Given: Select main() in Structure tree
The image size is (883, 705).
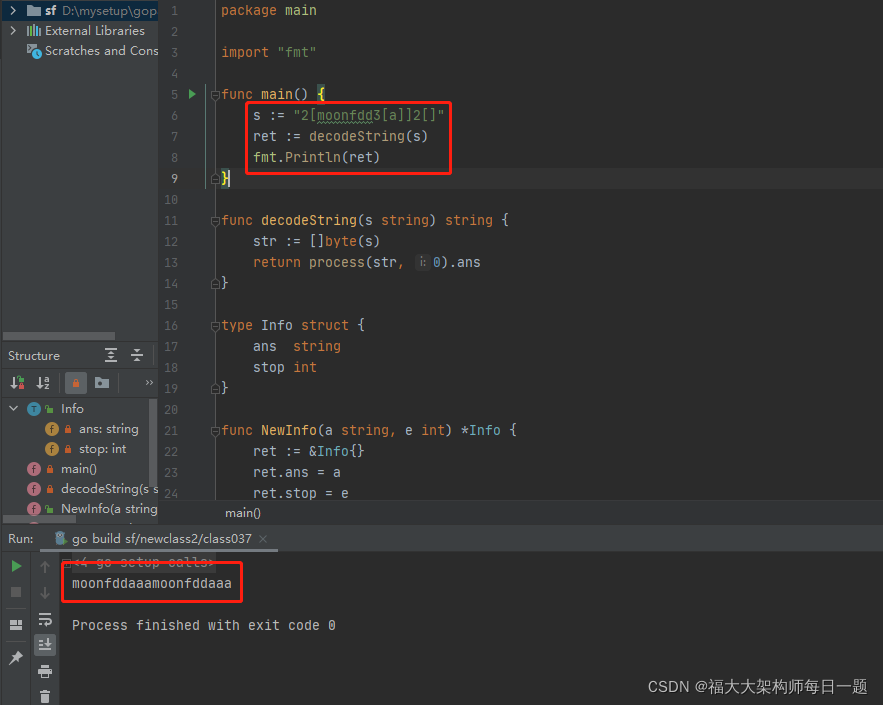Looking at the screenshot, I should (79, 468).
